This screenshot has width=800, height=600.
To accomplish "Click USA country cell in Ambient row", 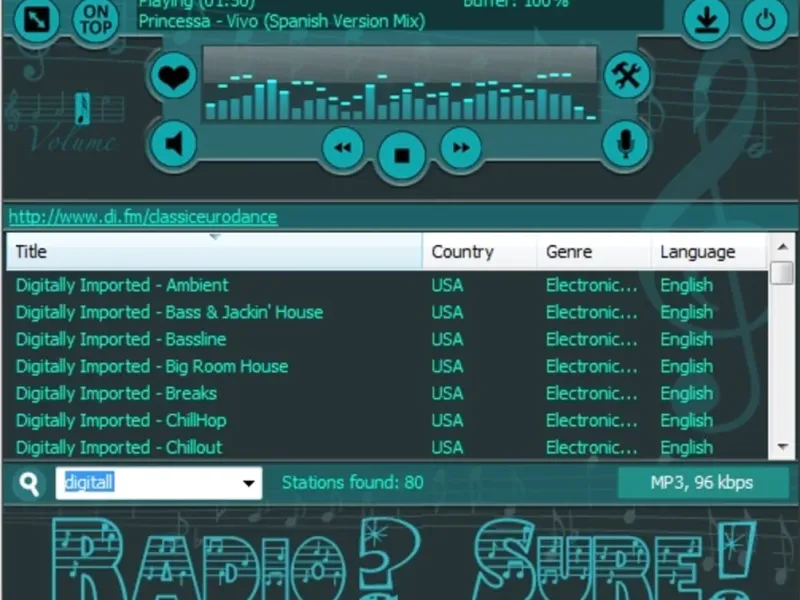I will point(447,285).
